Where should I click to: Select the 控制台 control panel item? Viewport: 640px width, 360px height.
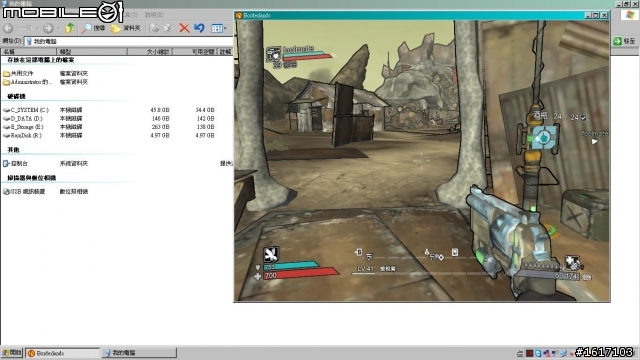[x=16, y=163]
